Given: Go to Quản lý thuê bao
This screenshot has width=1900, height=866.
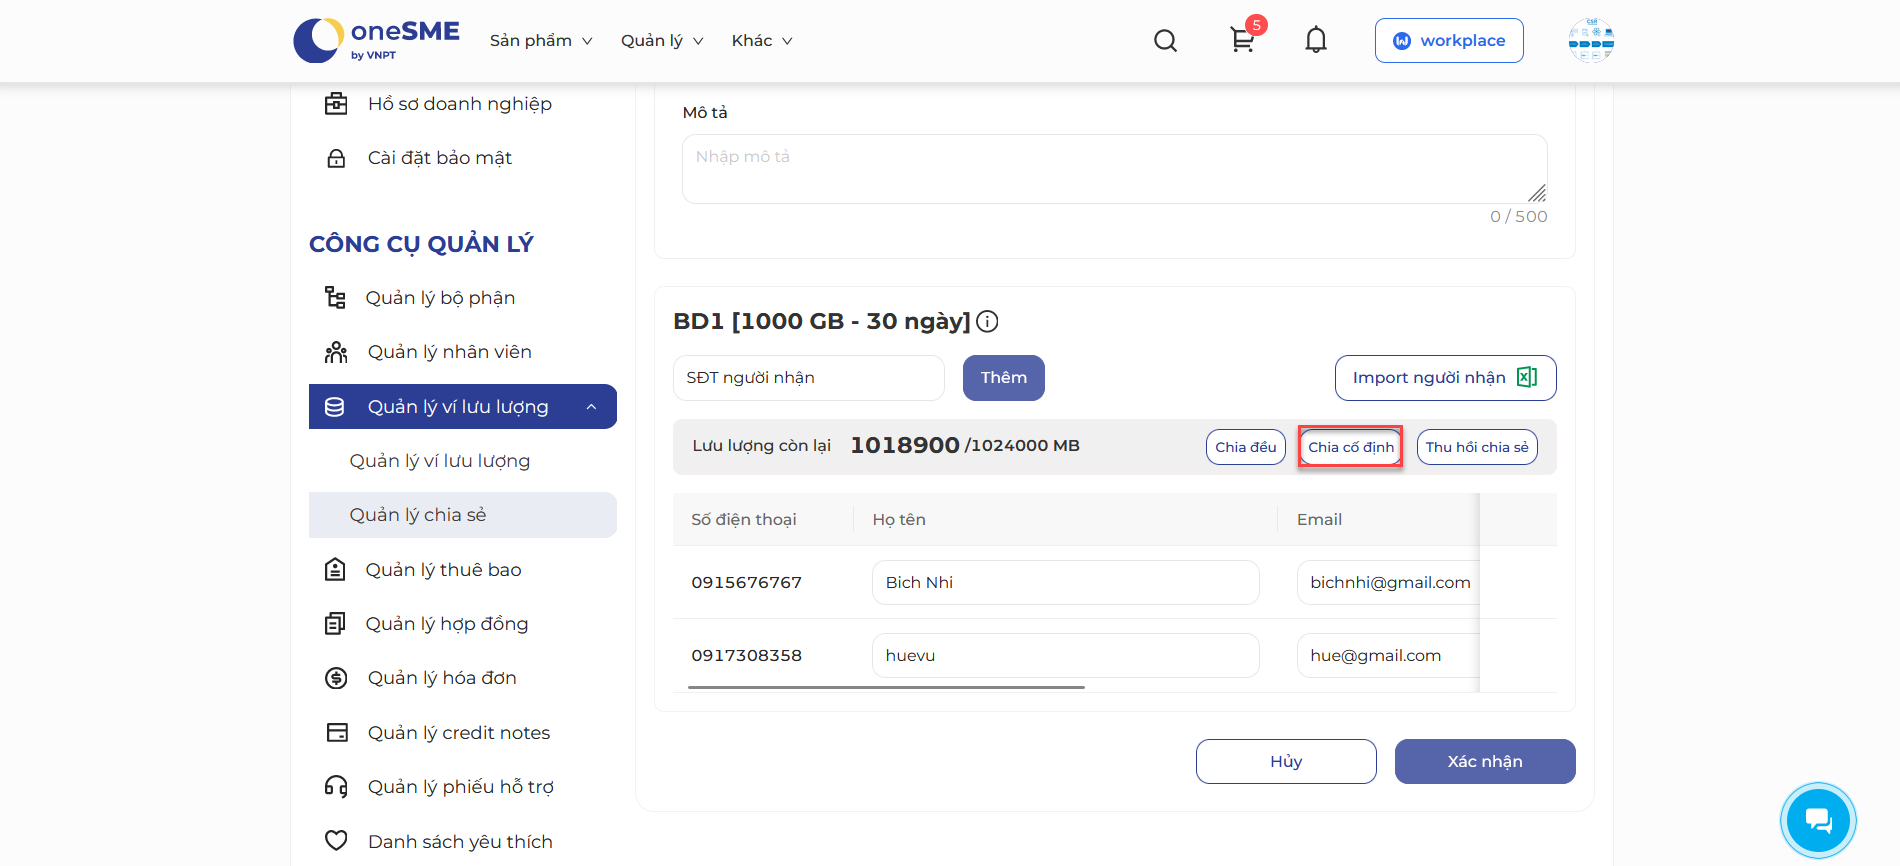Looking at the screenshot, I should tap(444, 570).
